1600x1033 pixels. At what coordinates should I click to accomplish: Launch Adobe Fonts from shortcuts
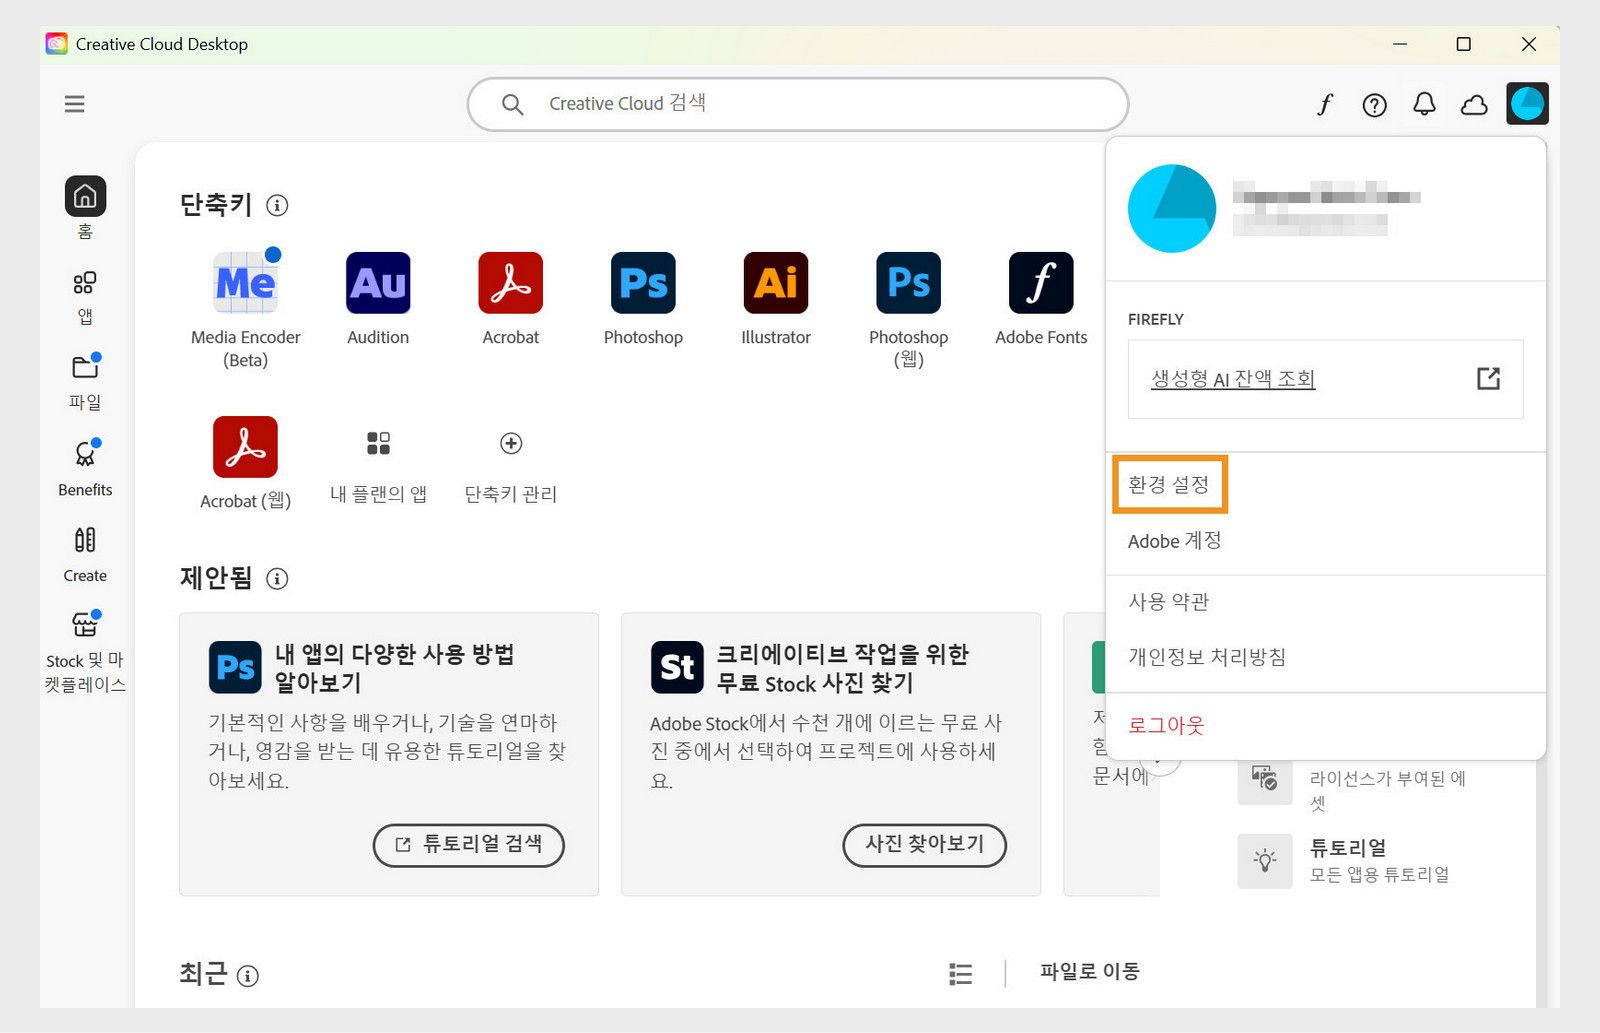pos(1039,283)
